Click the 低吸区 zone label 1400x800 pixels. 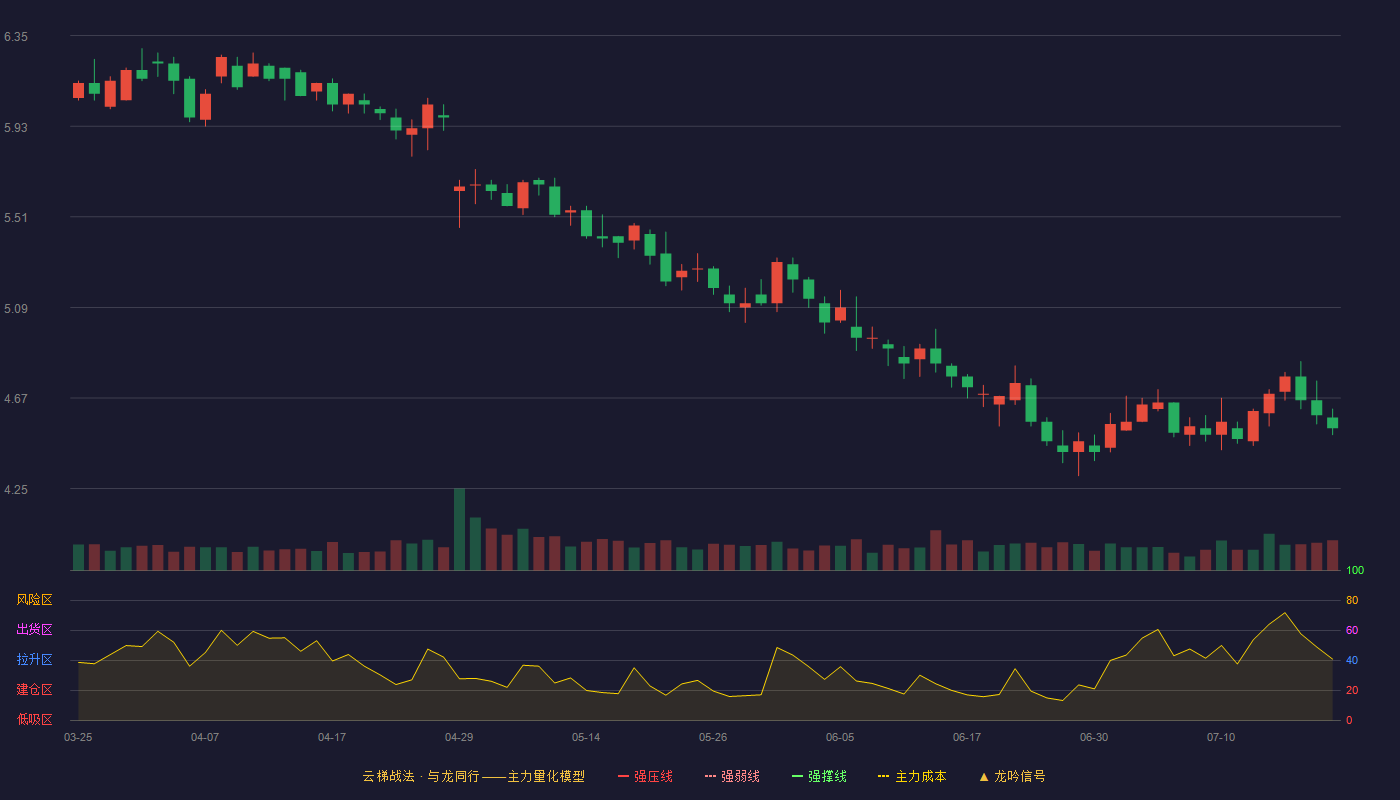click(x=34, y=720)
